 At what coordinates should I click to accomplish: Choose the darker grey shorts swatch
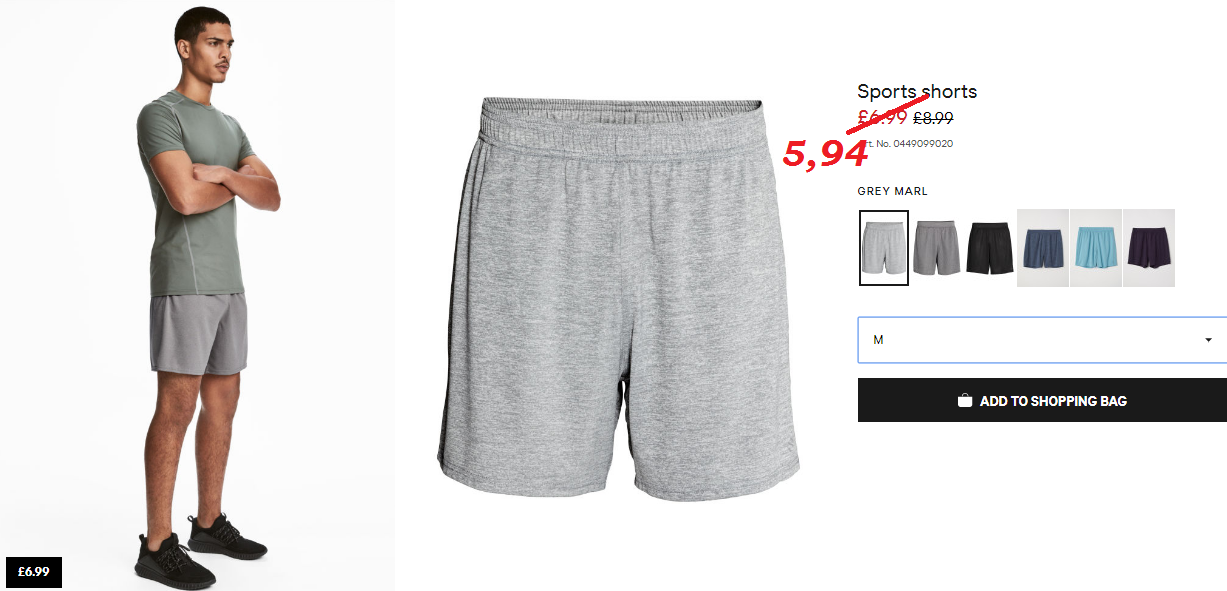pyautogui.click(x=937, y=248)
